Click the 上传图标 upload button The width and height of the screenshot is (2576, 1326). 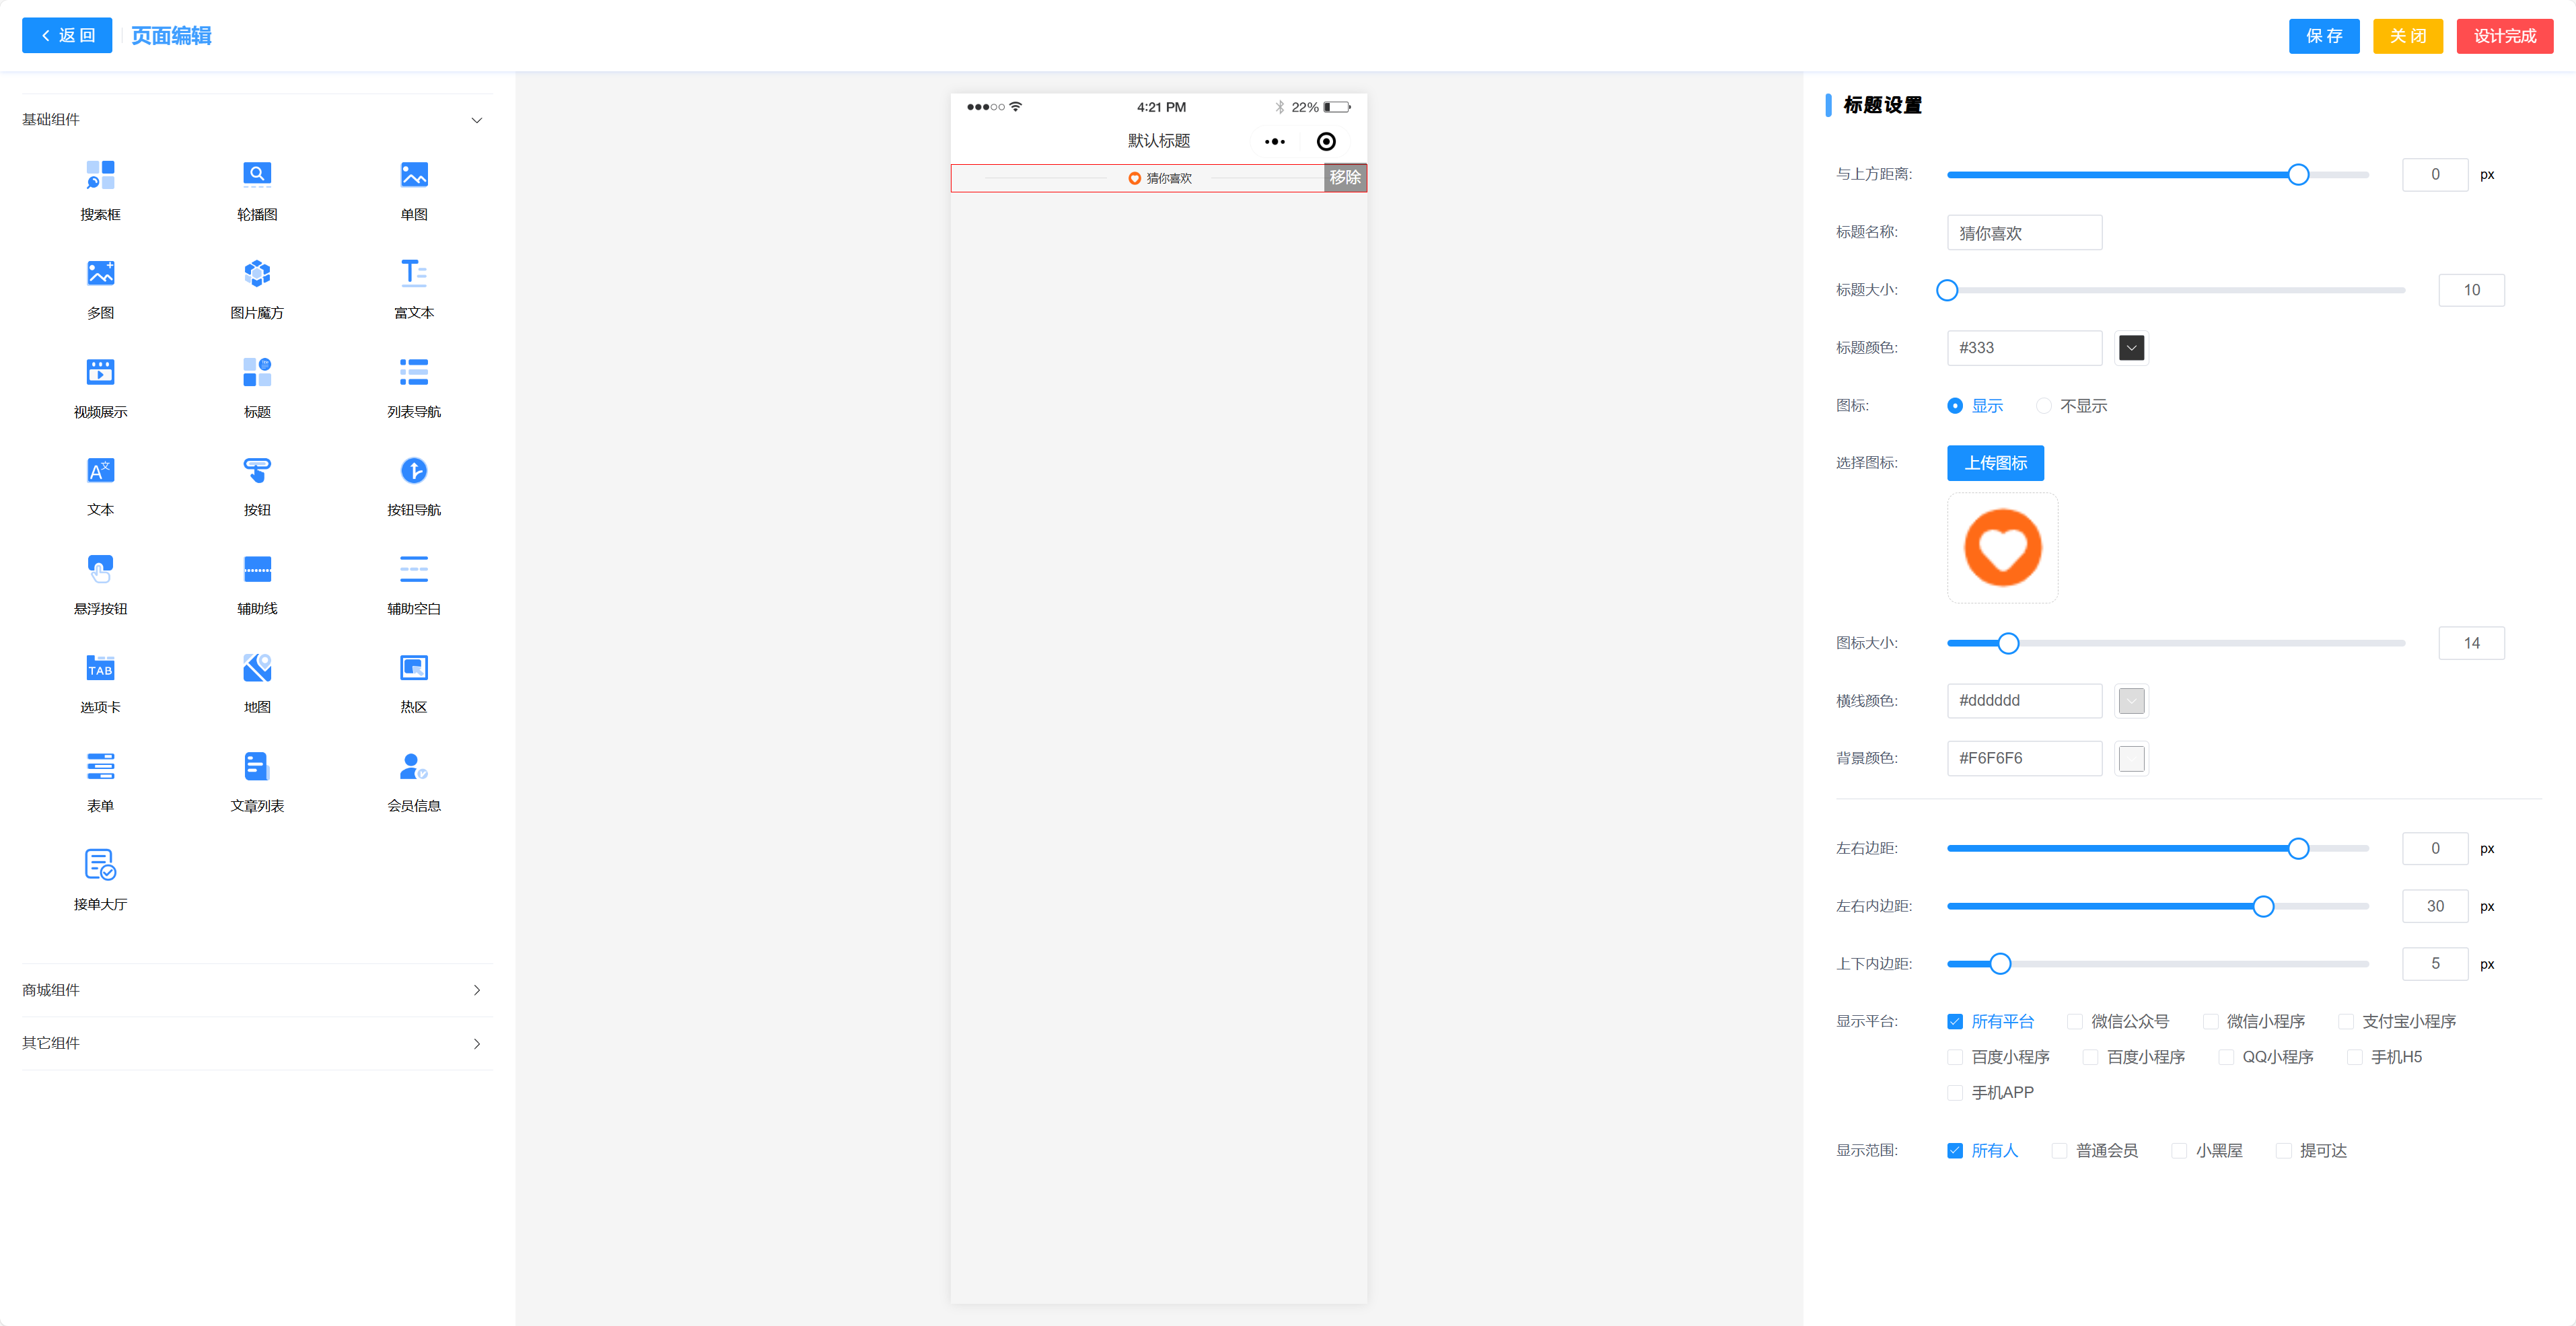tap(1995, 463)
